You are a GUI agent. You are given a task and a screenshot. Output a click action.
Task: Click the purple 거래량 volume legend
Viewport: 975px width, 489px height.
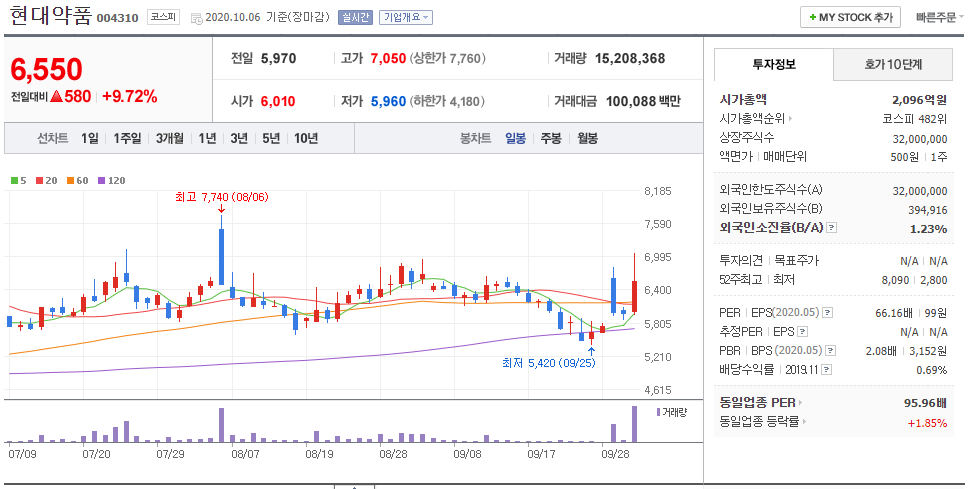pos(672,412)
